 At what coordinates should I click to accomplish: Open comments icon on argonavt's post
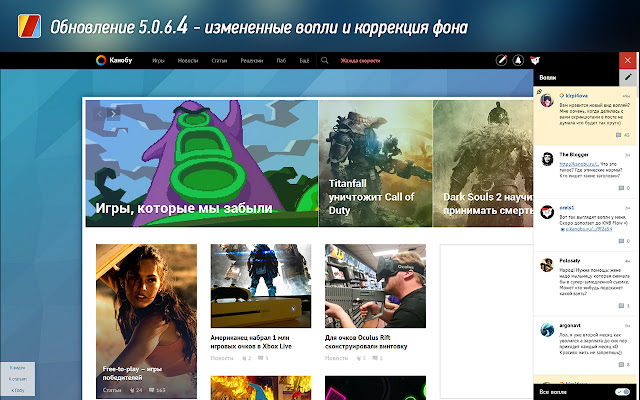(x=621, y=364)
